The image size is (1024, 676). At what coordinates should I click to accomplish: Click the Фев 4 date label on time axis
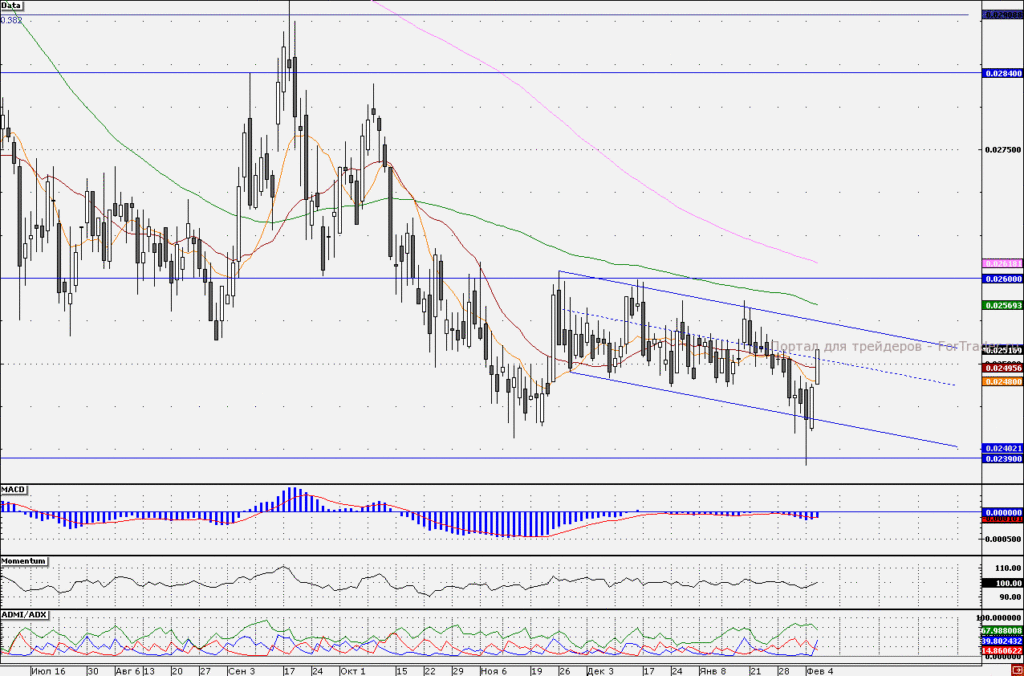[820, 671]
